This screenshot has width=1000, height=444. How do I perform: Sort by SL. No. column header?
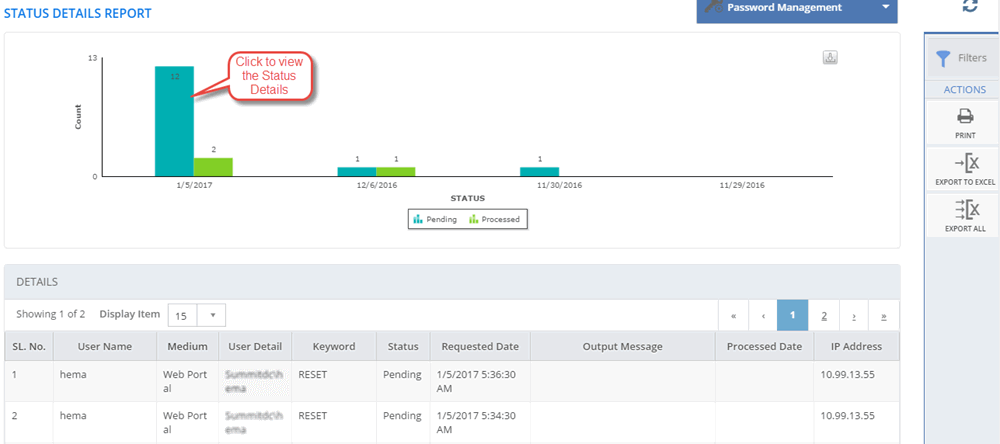coord(29,346)
